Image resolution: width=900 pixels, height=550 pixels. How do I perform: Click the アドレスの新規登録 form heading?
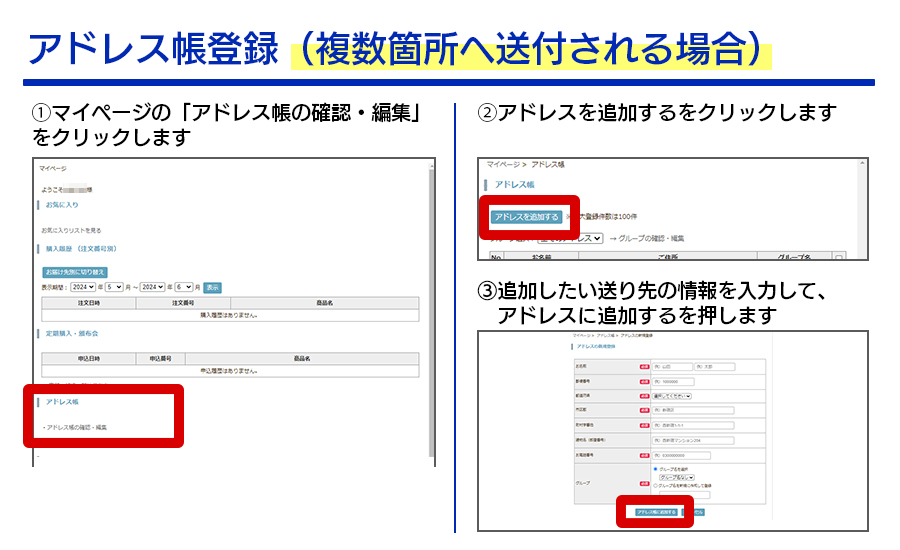point(596,347)
